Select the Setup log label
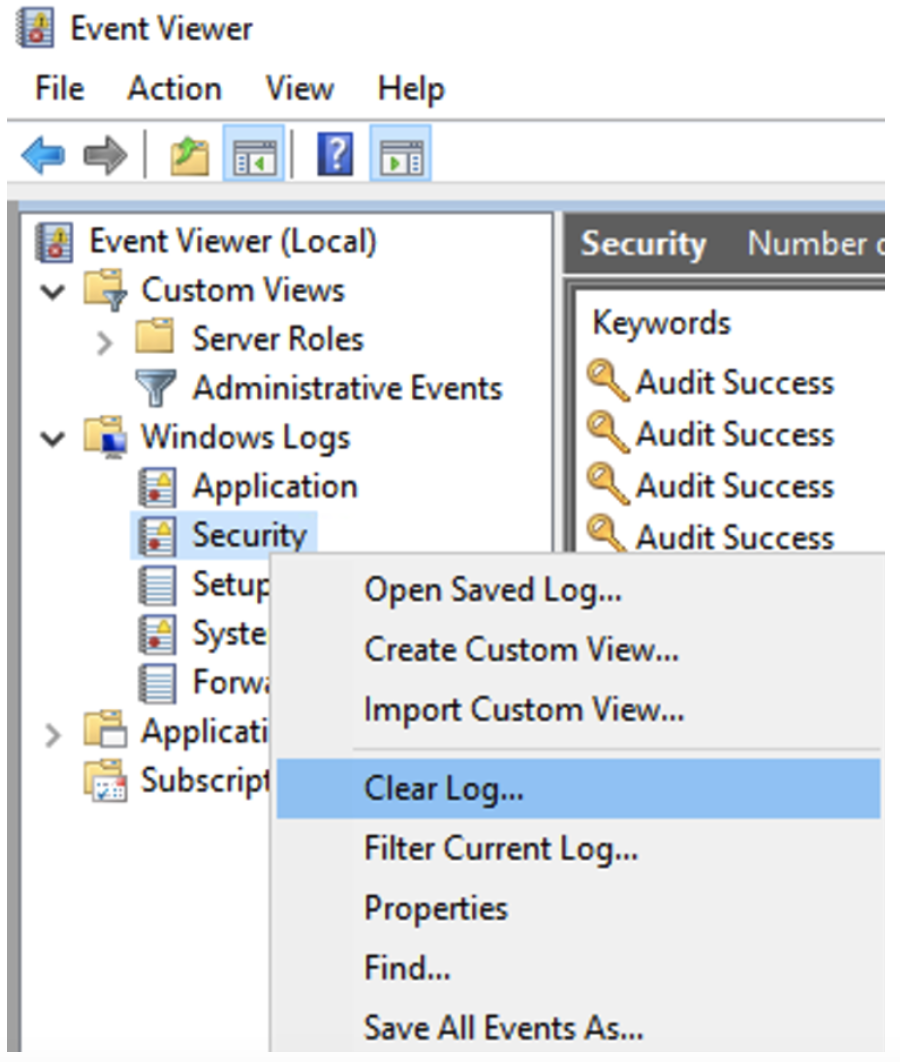Image resolution: width=900 pixels, height=1062 pixels. (231, 585)
